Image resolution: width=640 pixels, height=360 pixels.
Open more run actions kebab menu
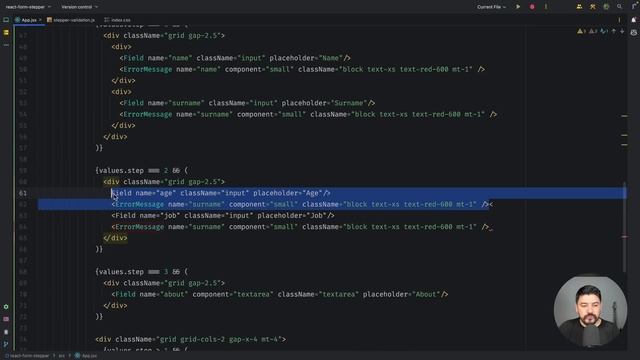click(546, 7)
